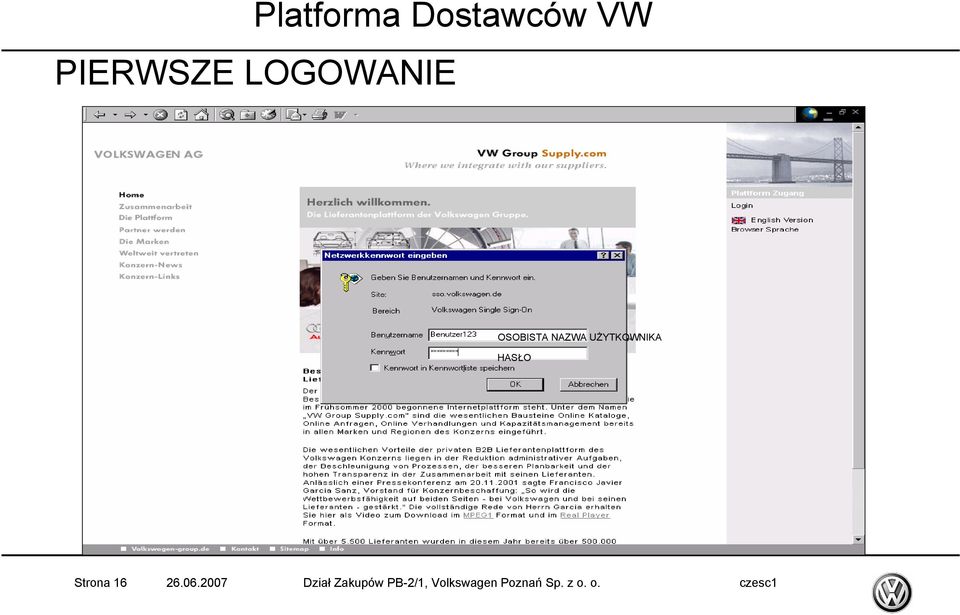
Task: Open the Konzern-Links navigation item
Action: pyautogui.click(x=149, y=276)
